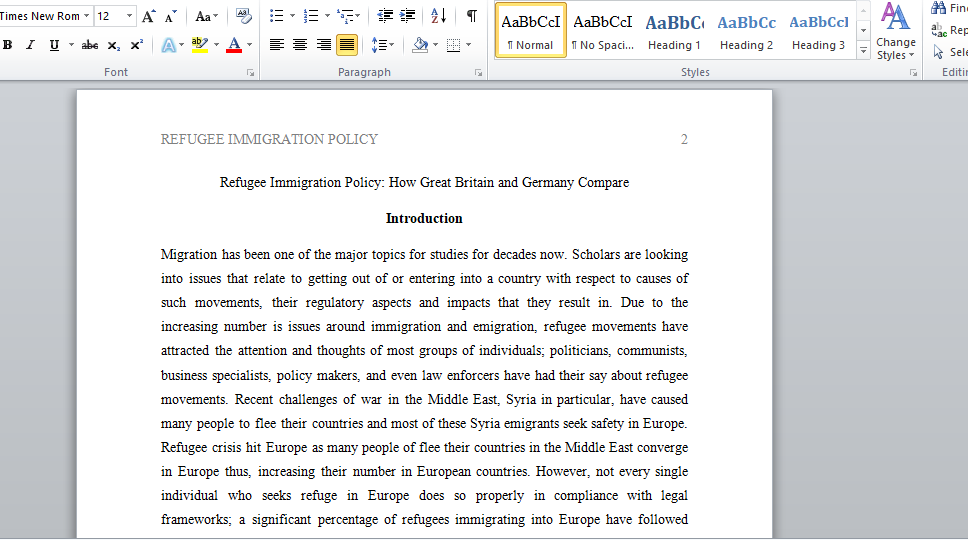The height and width of the screenshot is (540, 968).
Task: Open Line and Paragraph Spacing
Action: pyautogui.click(x=383, y=45)
